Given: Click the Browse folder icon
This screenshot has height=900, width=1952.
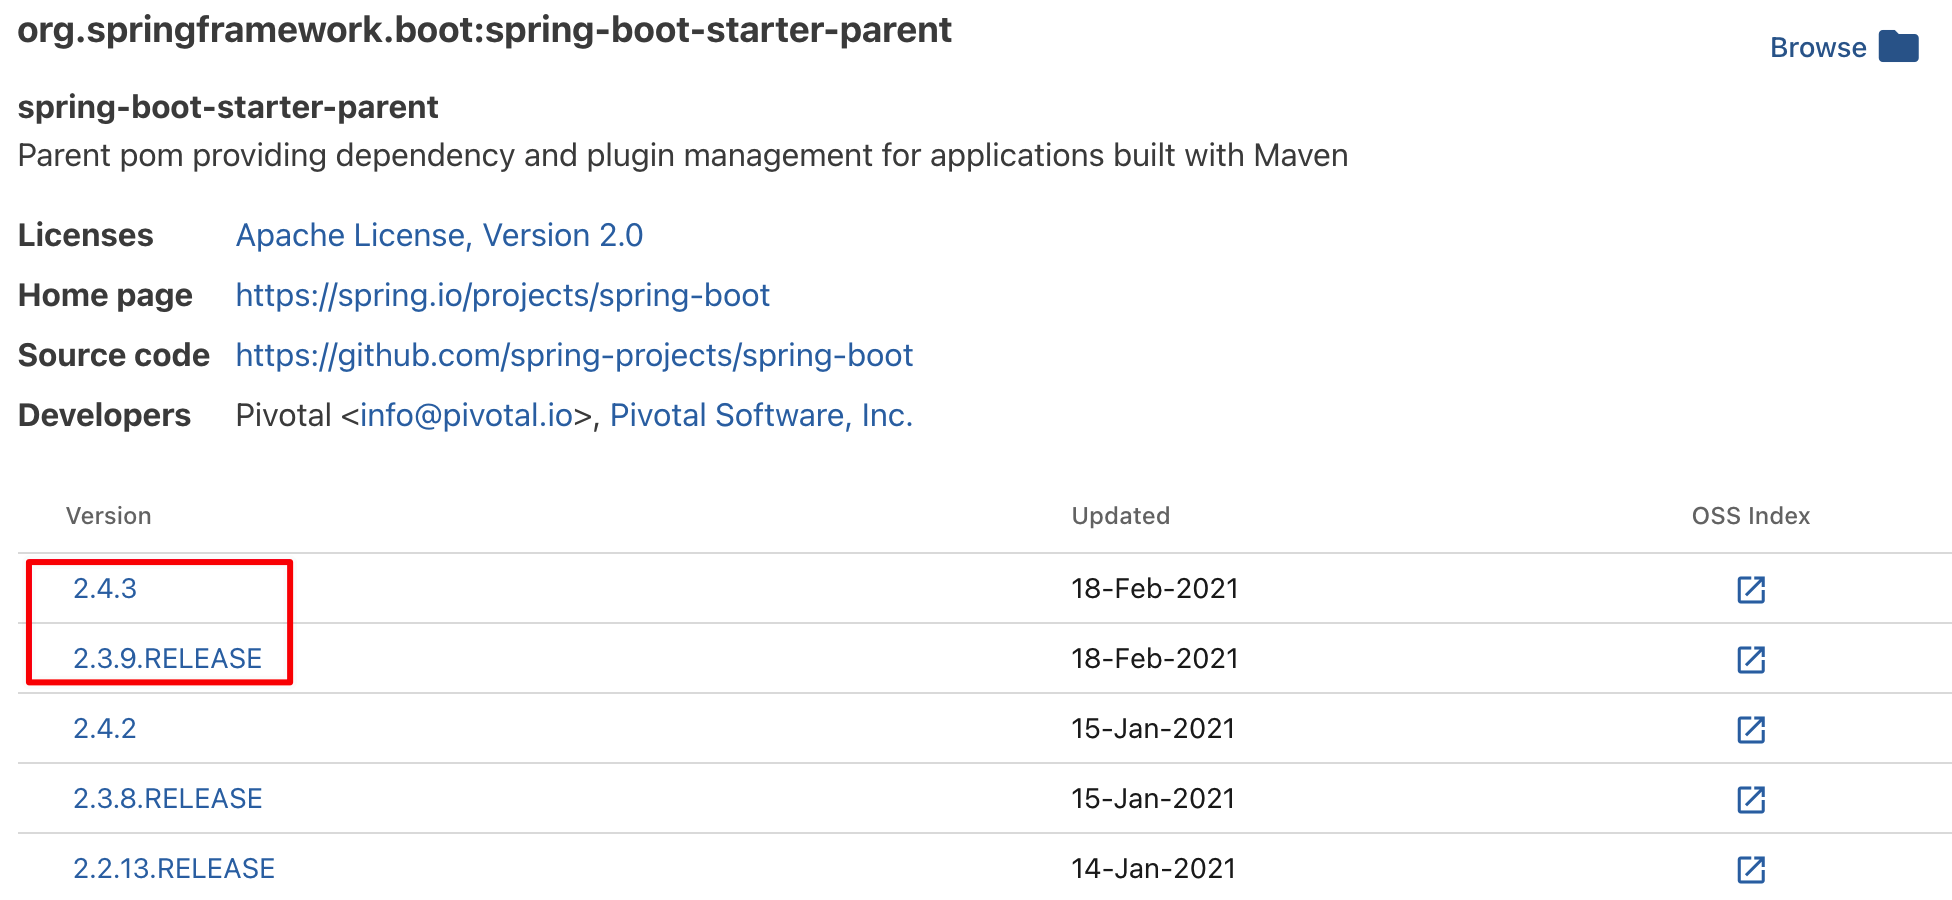Looking at the screenshot, I should coord(1898,47).
